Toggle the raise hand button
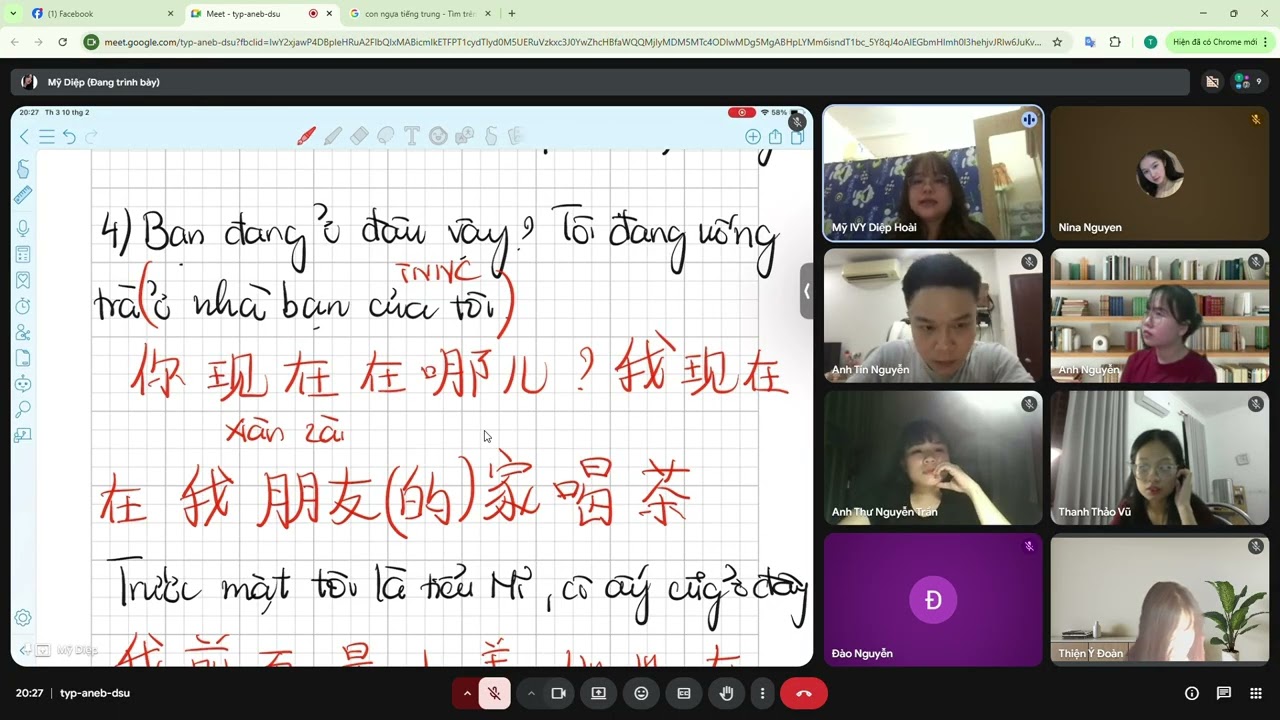This screenshot has width=1280, height=720. point(727,693)
